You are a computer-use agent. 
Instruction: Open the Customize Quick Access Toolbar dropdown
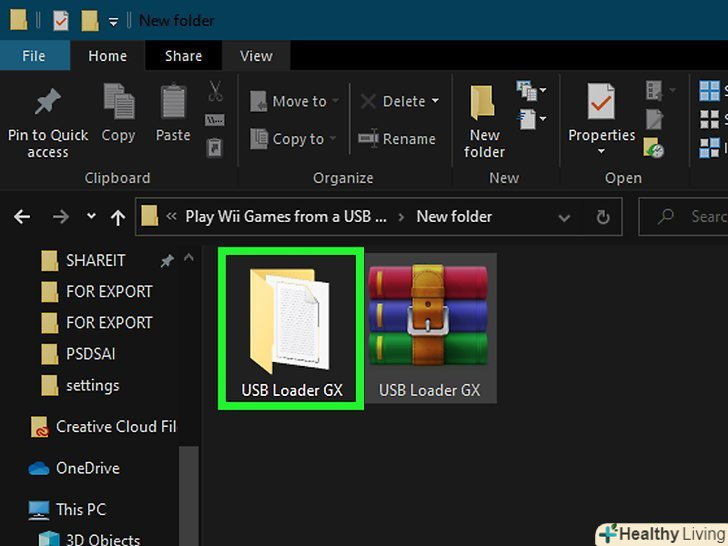point(113,21)
